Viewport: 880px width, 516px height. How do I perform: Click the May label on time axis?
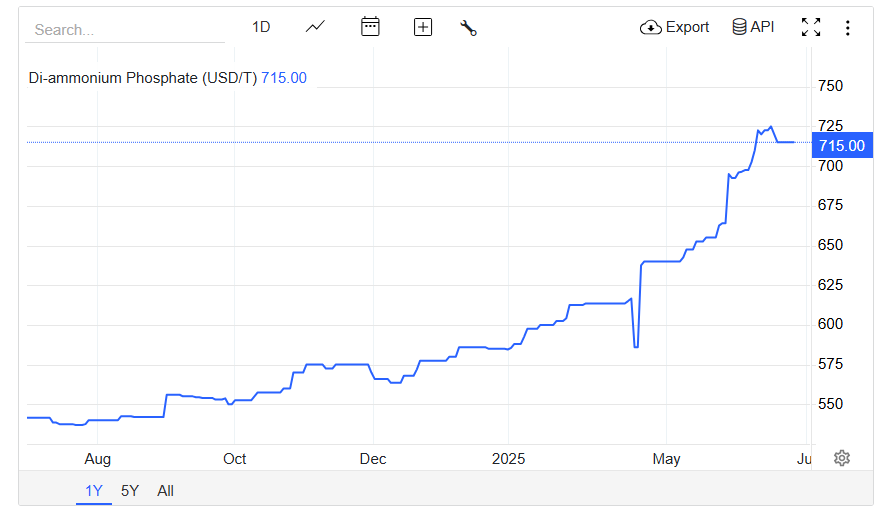[666, 459]
